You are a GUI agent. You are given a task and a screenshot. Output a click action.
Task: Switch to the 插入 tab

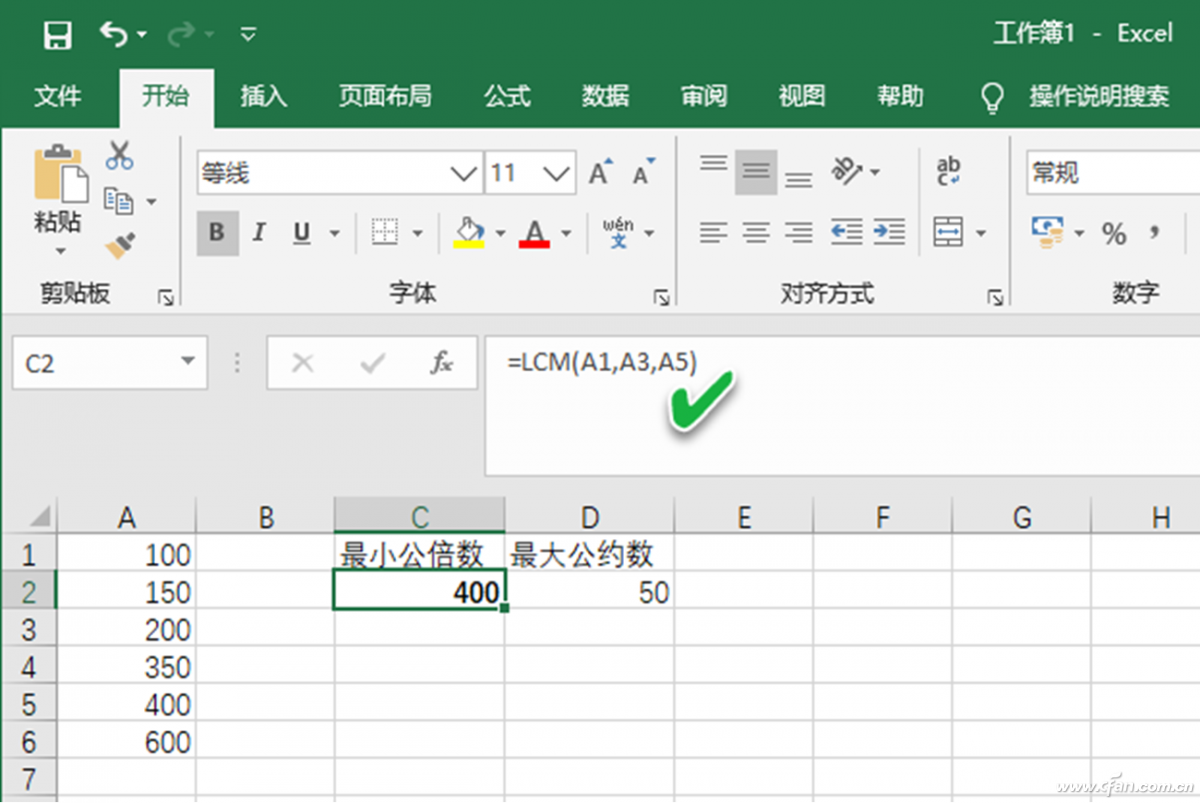tap(264, 96)
